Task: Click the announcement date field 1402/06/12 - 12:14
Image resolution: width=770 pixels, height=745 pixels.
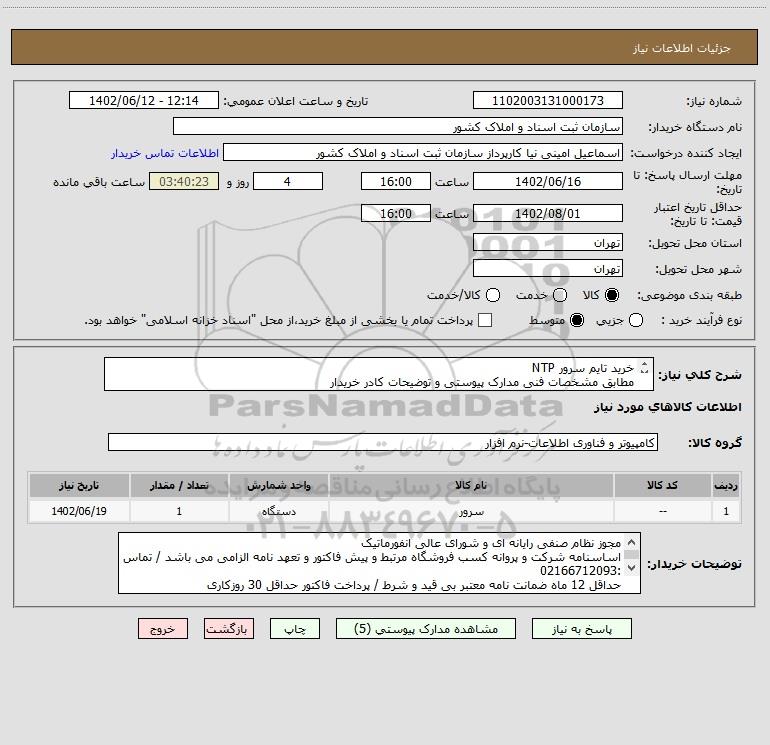Action: tap(144, 101)
